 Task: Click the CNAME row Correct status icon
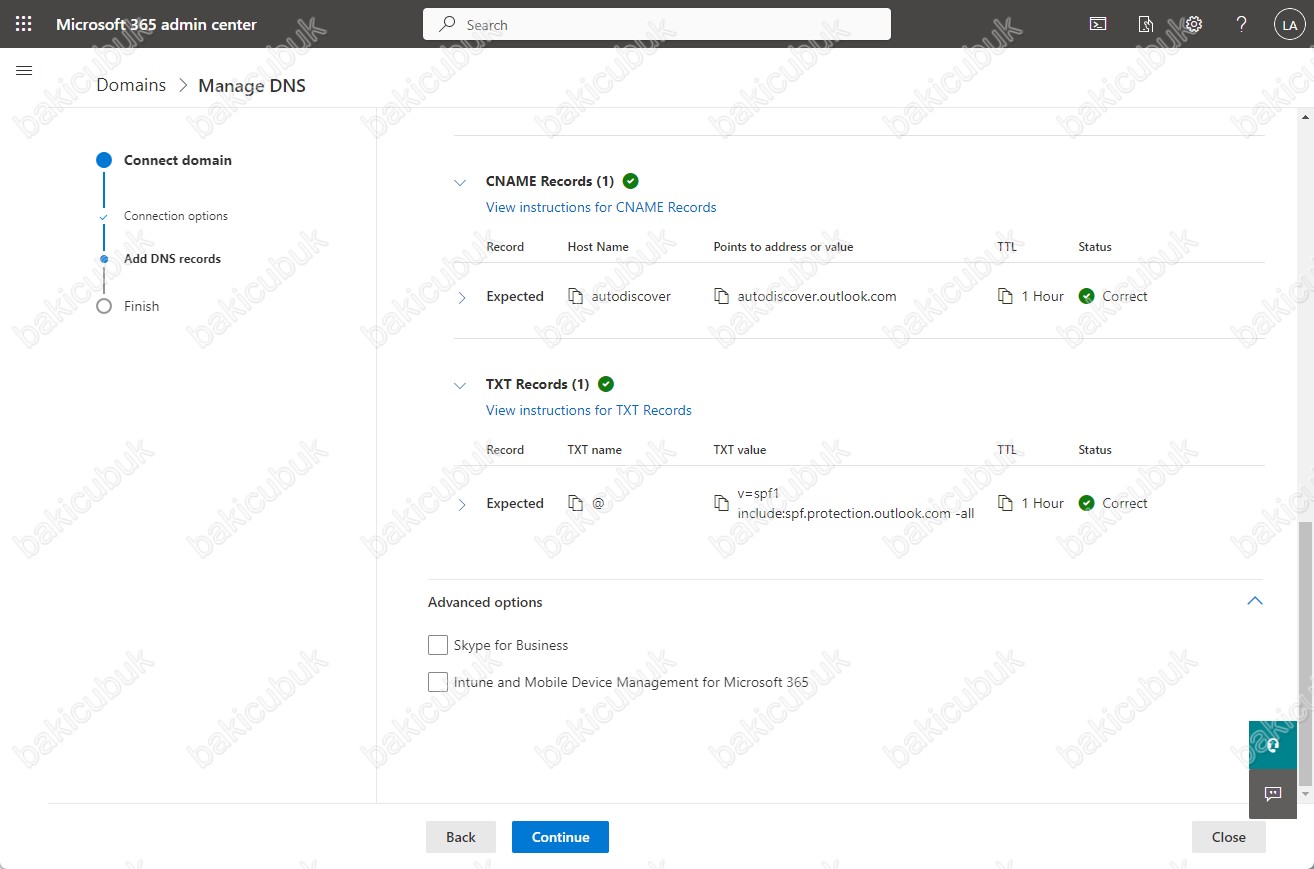point(1087,296)
